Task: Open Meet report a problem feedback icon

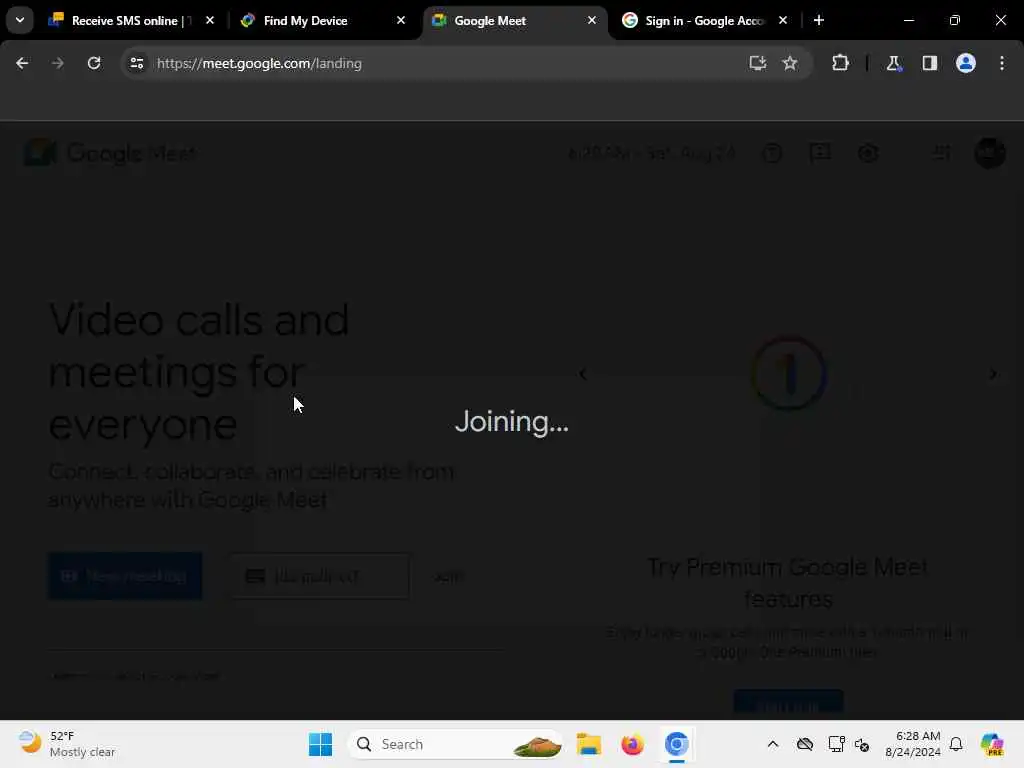Action: click(x=820, y=153)
